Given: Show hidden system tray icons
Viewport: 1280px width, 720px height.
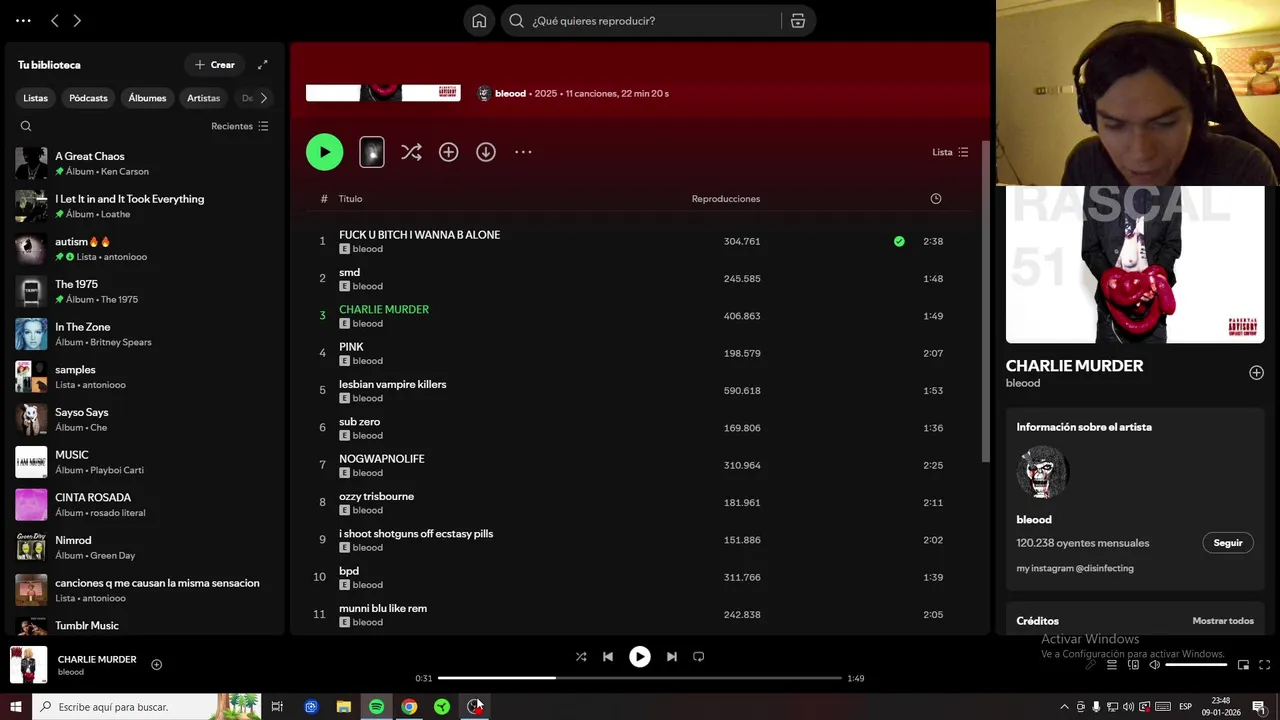Looking at the screenshot, I should point(1064,707).
